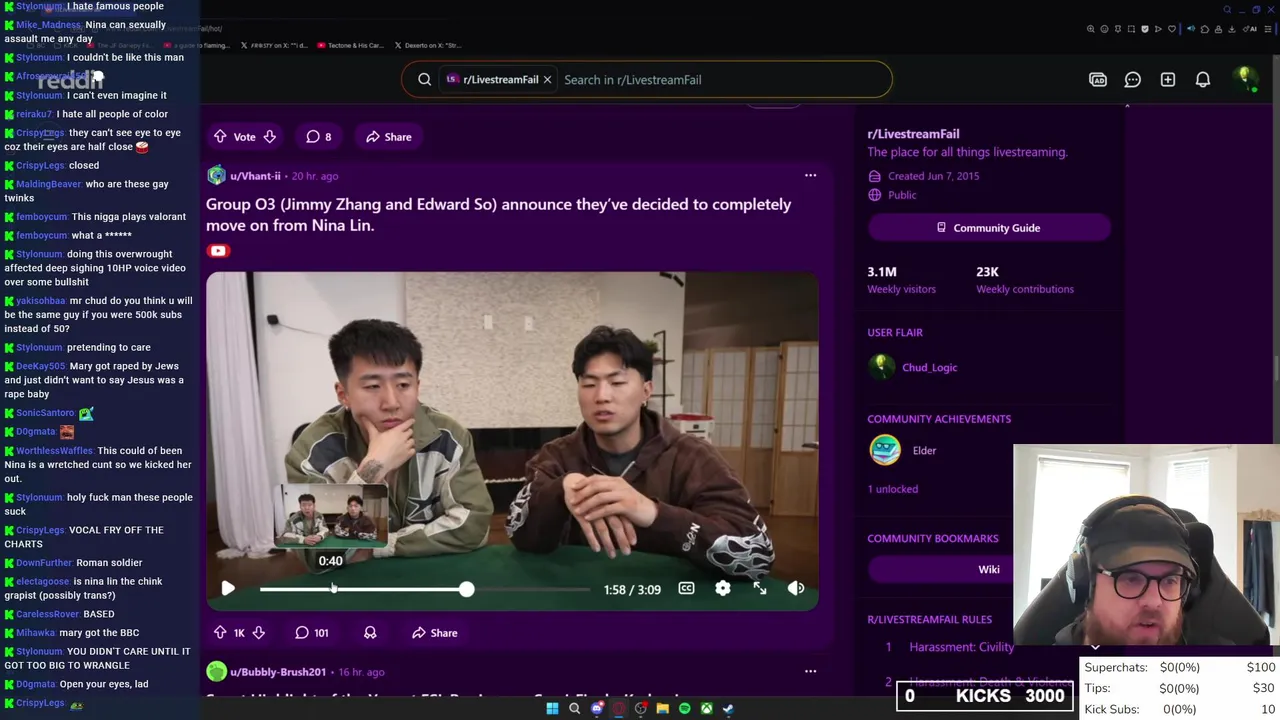Open the u/Vhant-ii profile link
1280x720 pixels.
coord(255,176)
